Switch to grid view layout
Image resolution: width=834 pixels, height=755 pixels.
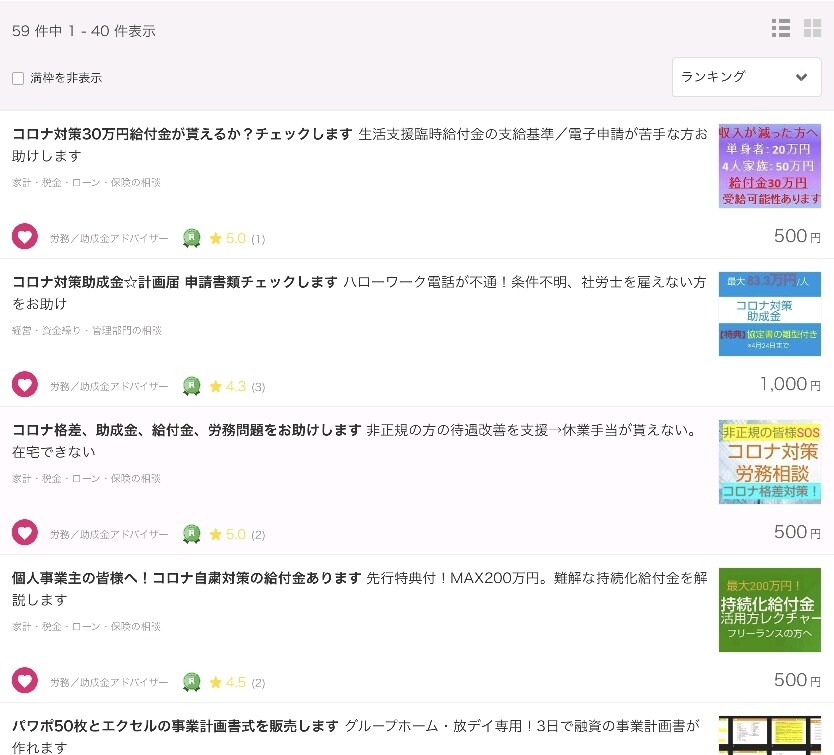[x=812, y=28]
